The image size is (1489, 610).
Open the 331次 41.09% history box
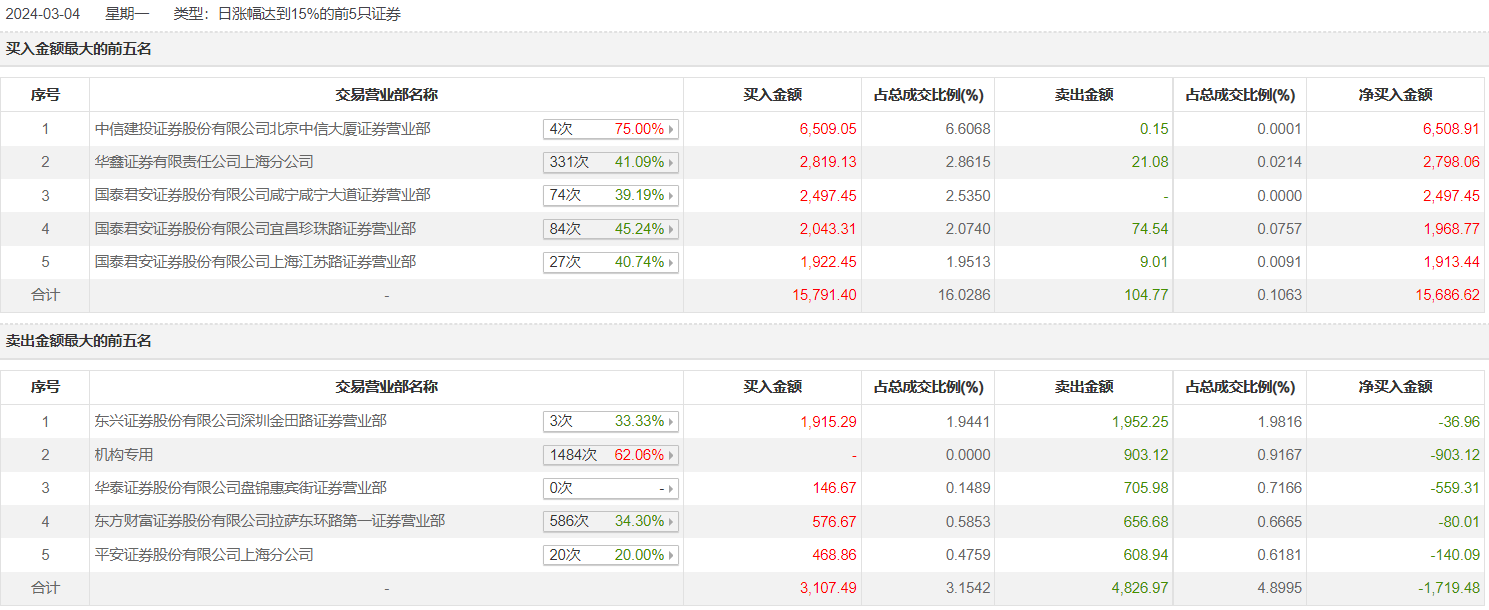pyautogui.click(x=610, y=162)
